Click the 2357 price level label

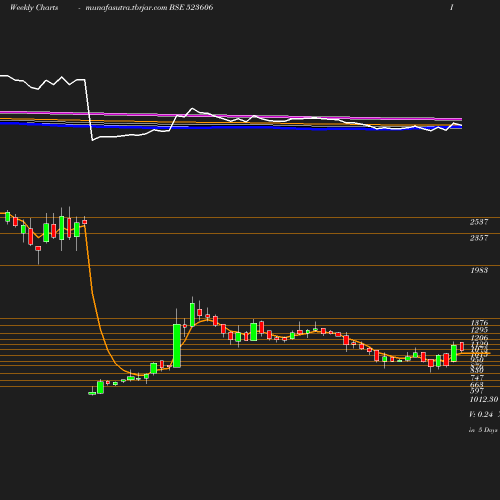pyautogui.click(x=479, y=238)
